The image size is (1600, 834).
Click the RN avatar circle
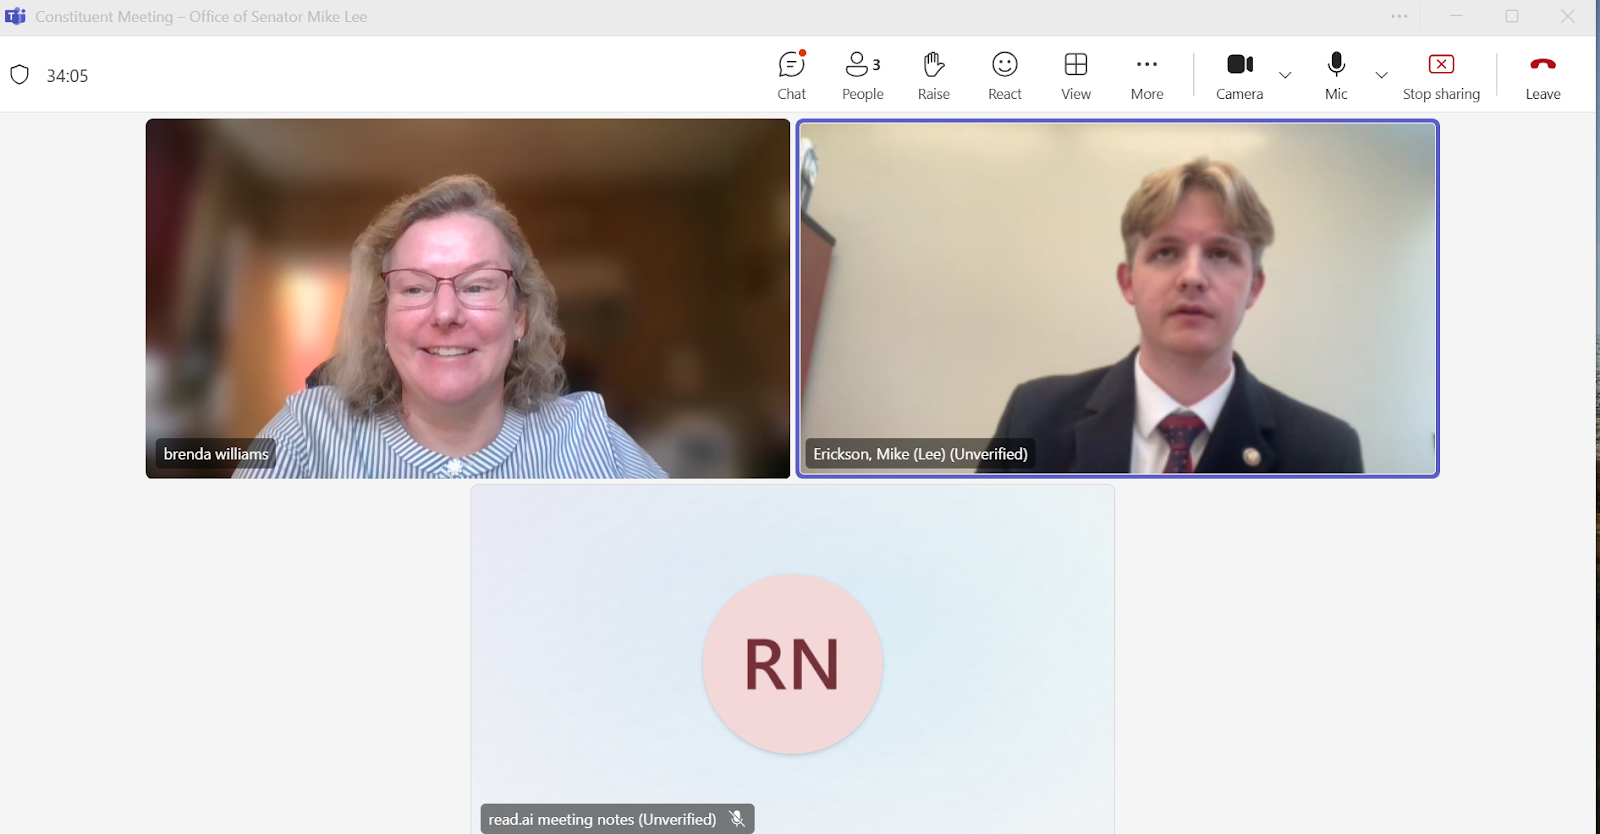point(792,663)
